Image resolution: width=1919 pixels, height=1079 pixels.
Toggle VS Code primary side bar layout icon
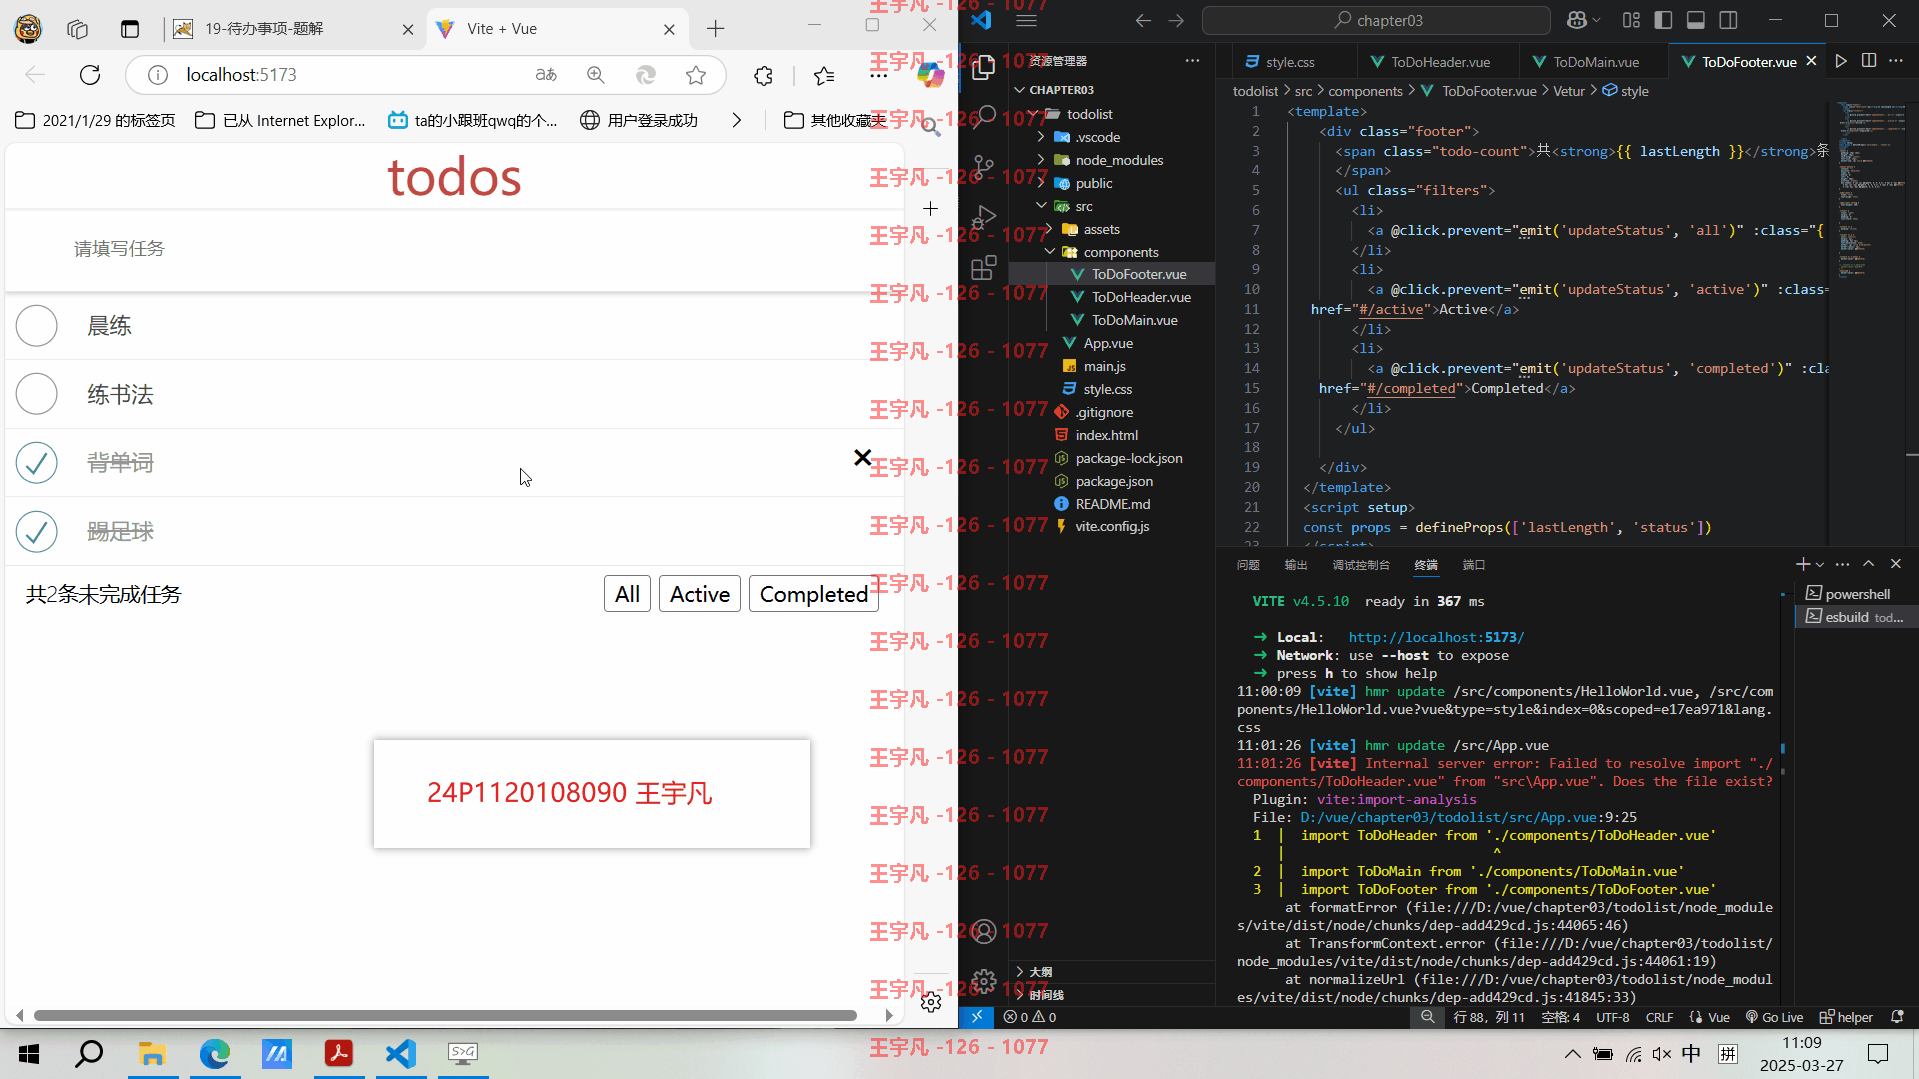(1663, 20)
